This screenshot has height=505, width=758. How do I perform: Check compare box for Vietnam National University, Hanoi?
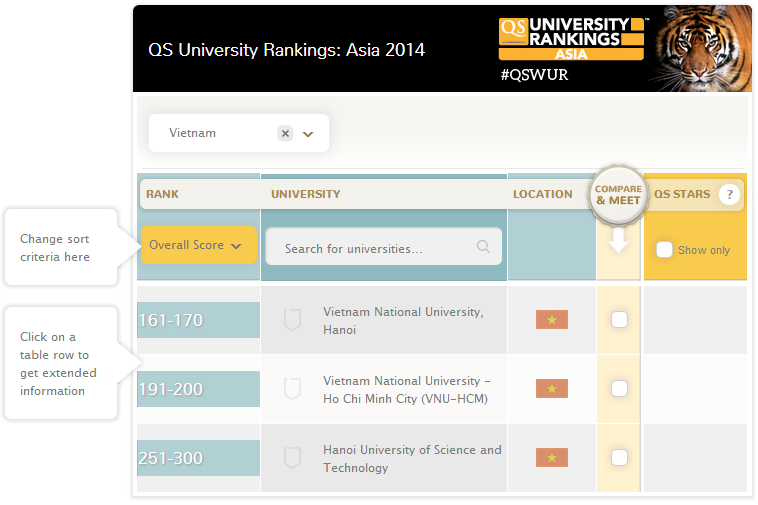(619, 319)
